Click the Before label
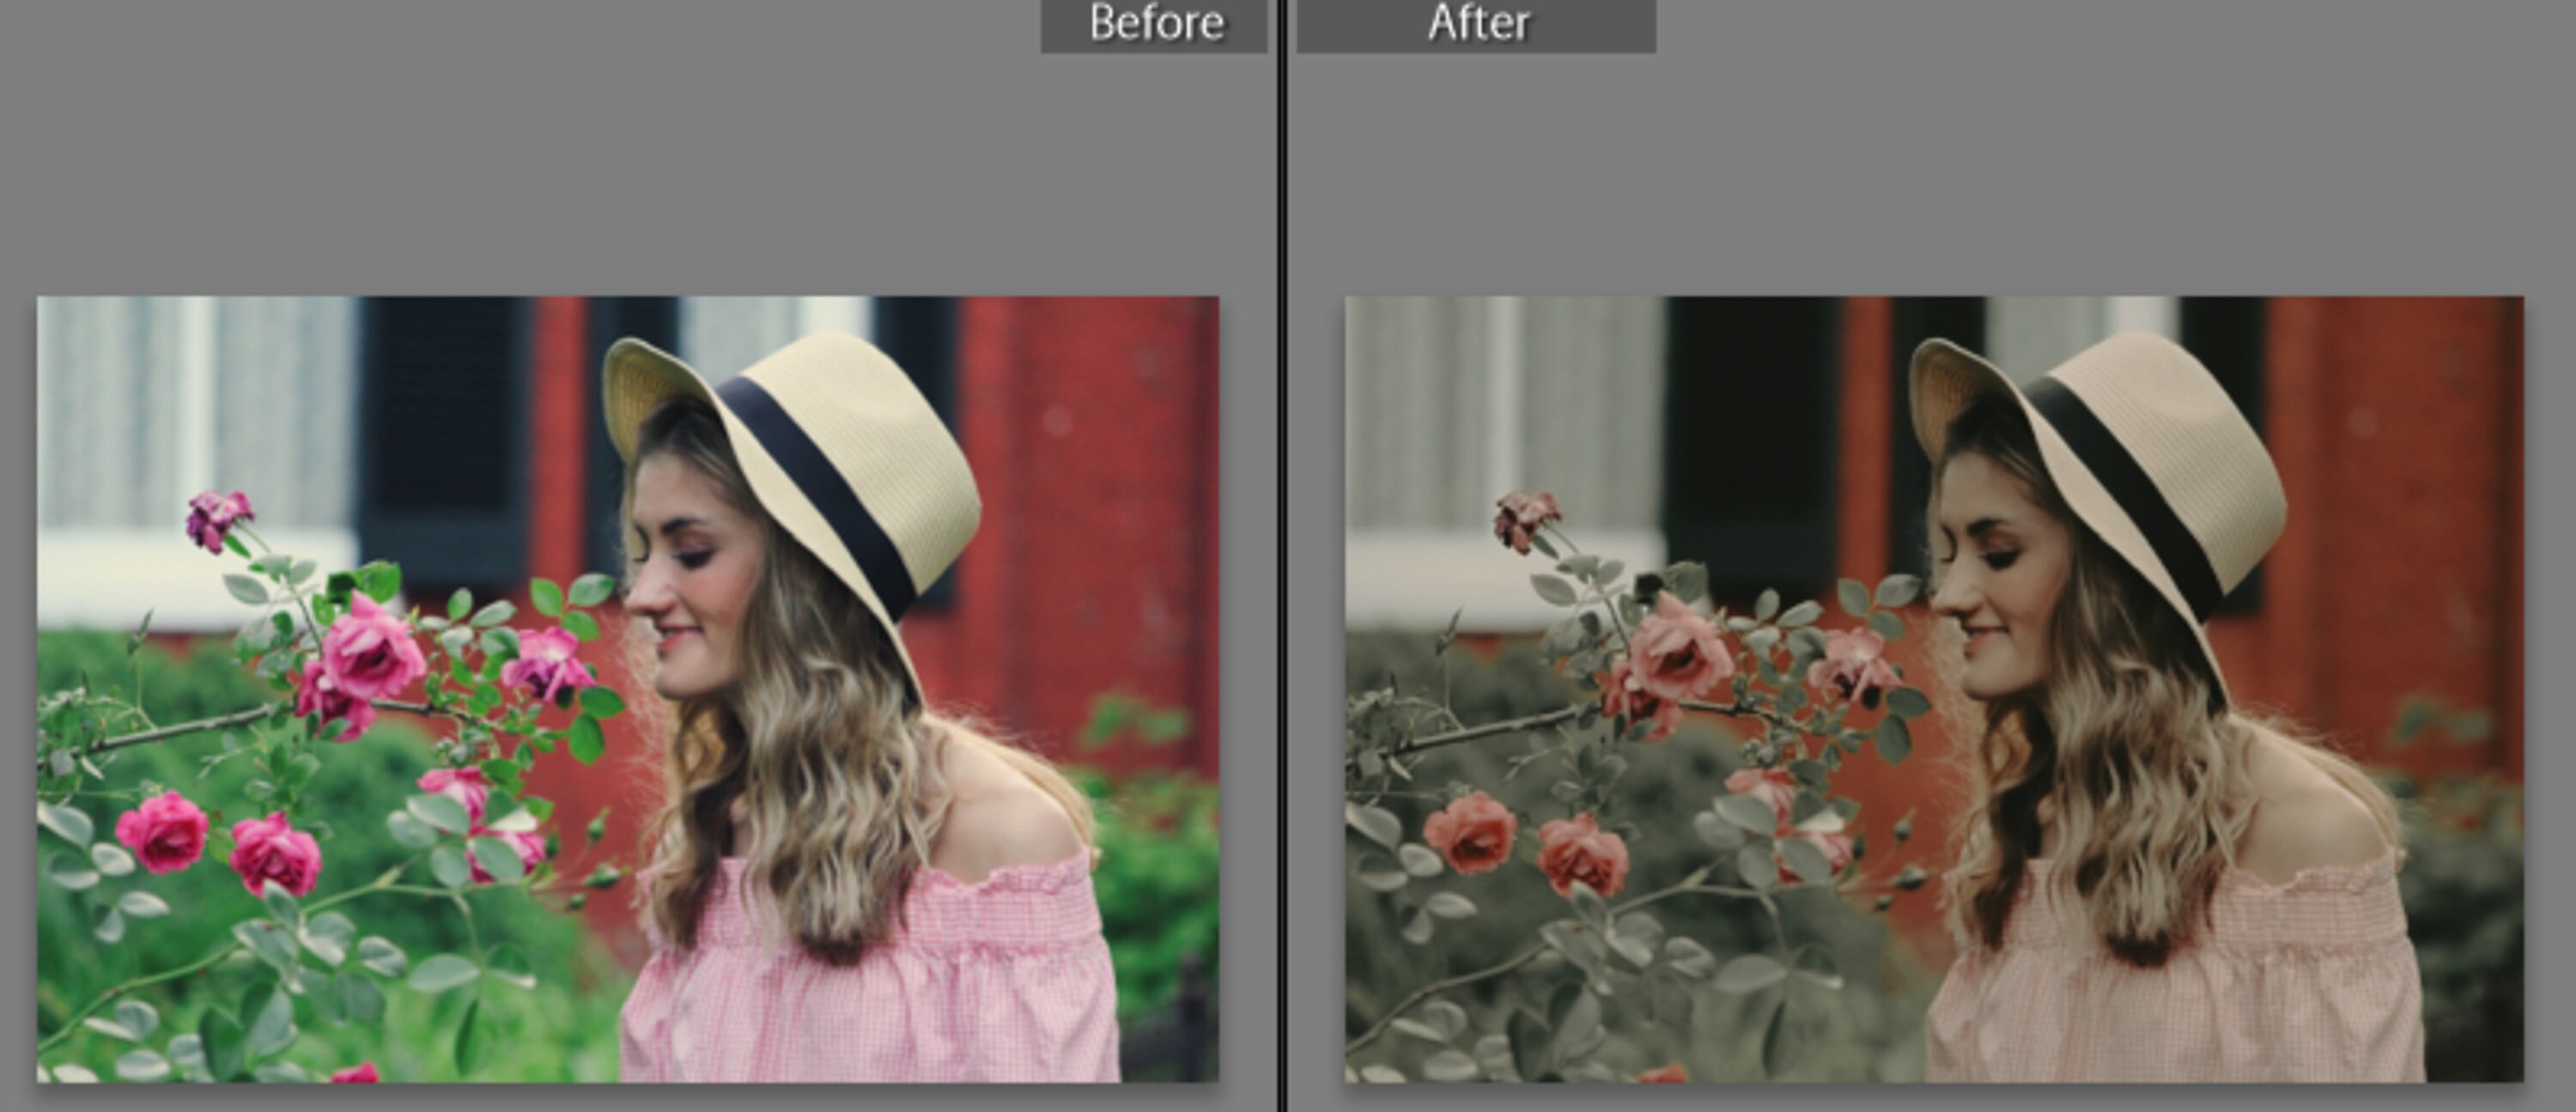Screen dimensions: 2576x1112 coord(1155,24)
